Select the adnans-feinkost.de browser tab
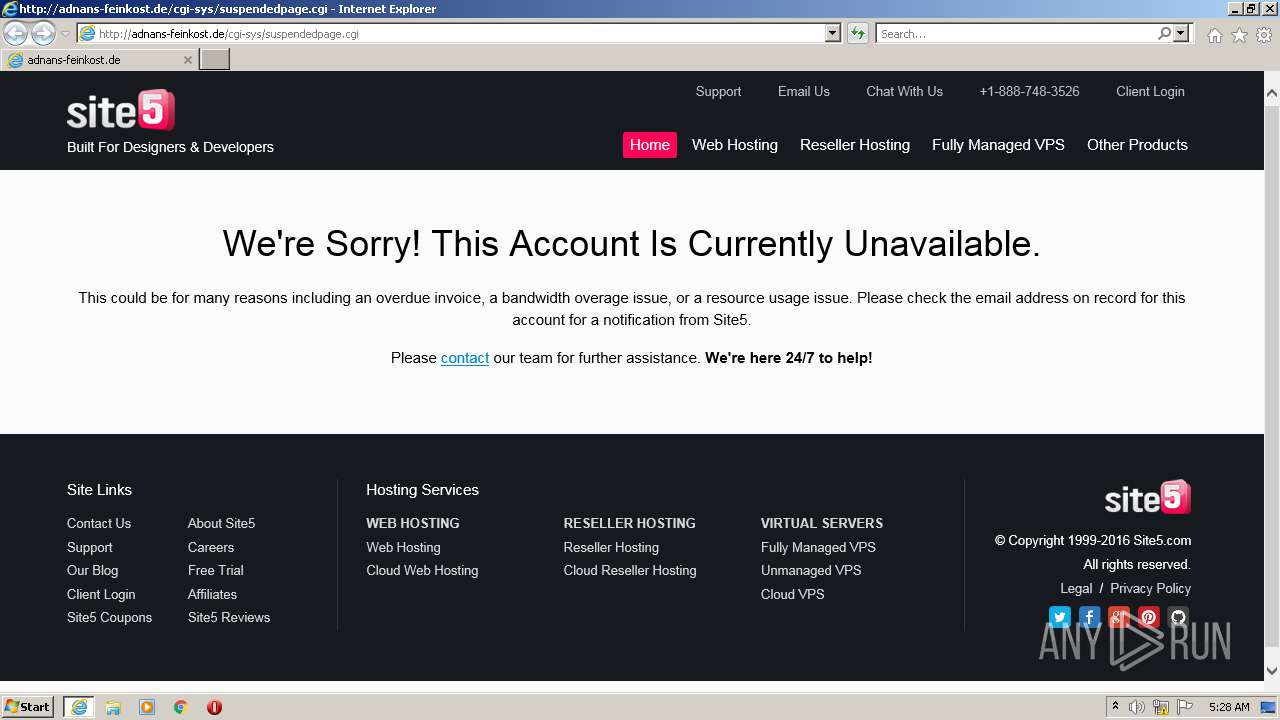Screen dimensions: 1280x720 coord(100,60)
